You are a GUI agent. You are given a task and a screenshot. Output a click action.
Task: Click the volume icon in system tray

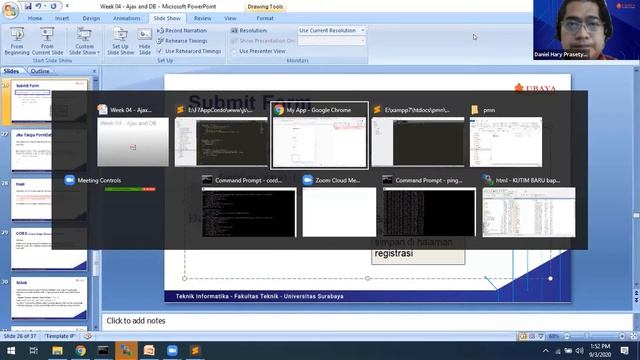tap(579, 351)
